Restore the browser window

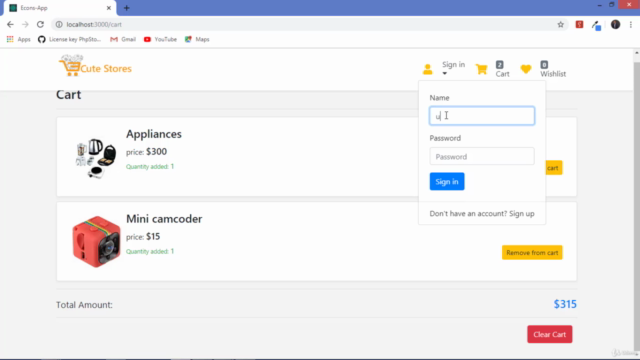point(611,5)
